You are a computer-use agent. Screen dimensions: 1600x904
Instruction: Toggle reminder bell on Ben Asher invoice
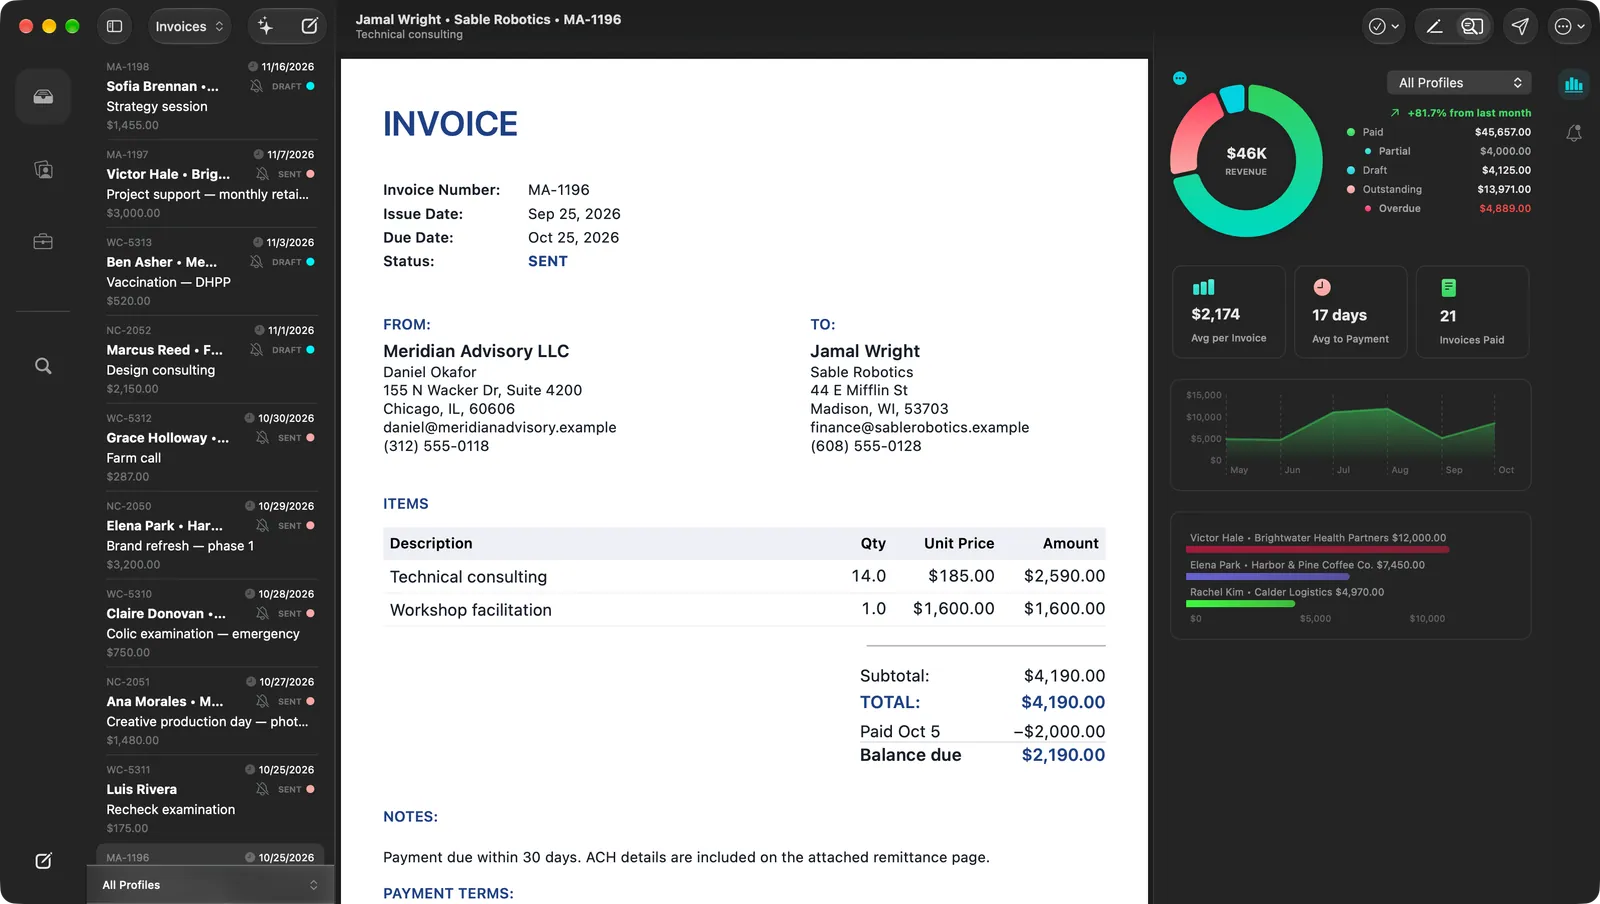[x=257, y=262]
